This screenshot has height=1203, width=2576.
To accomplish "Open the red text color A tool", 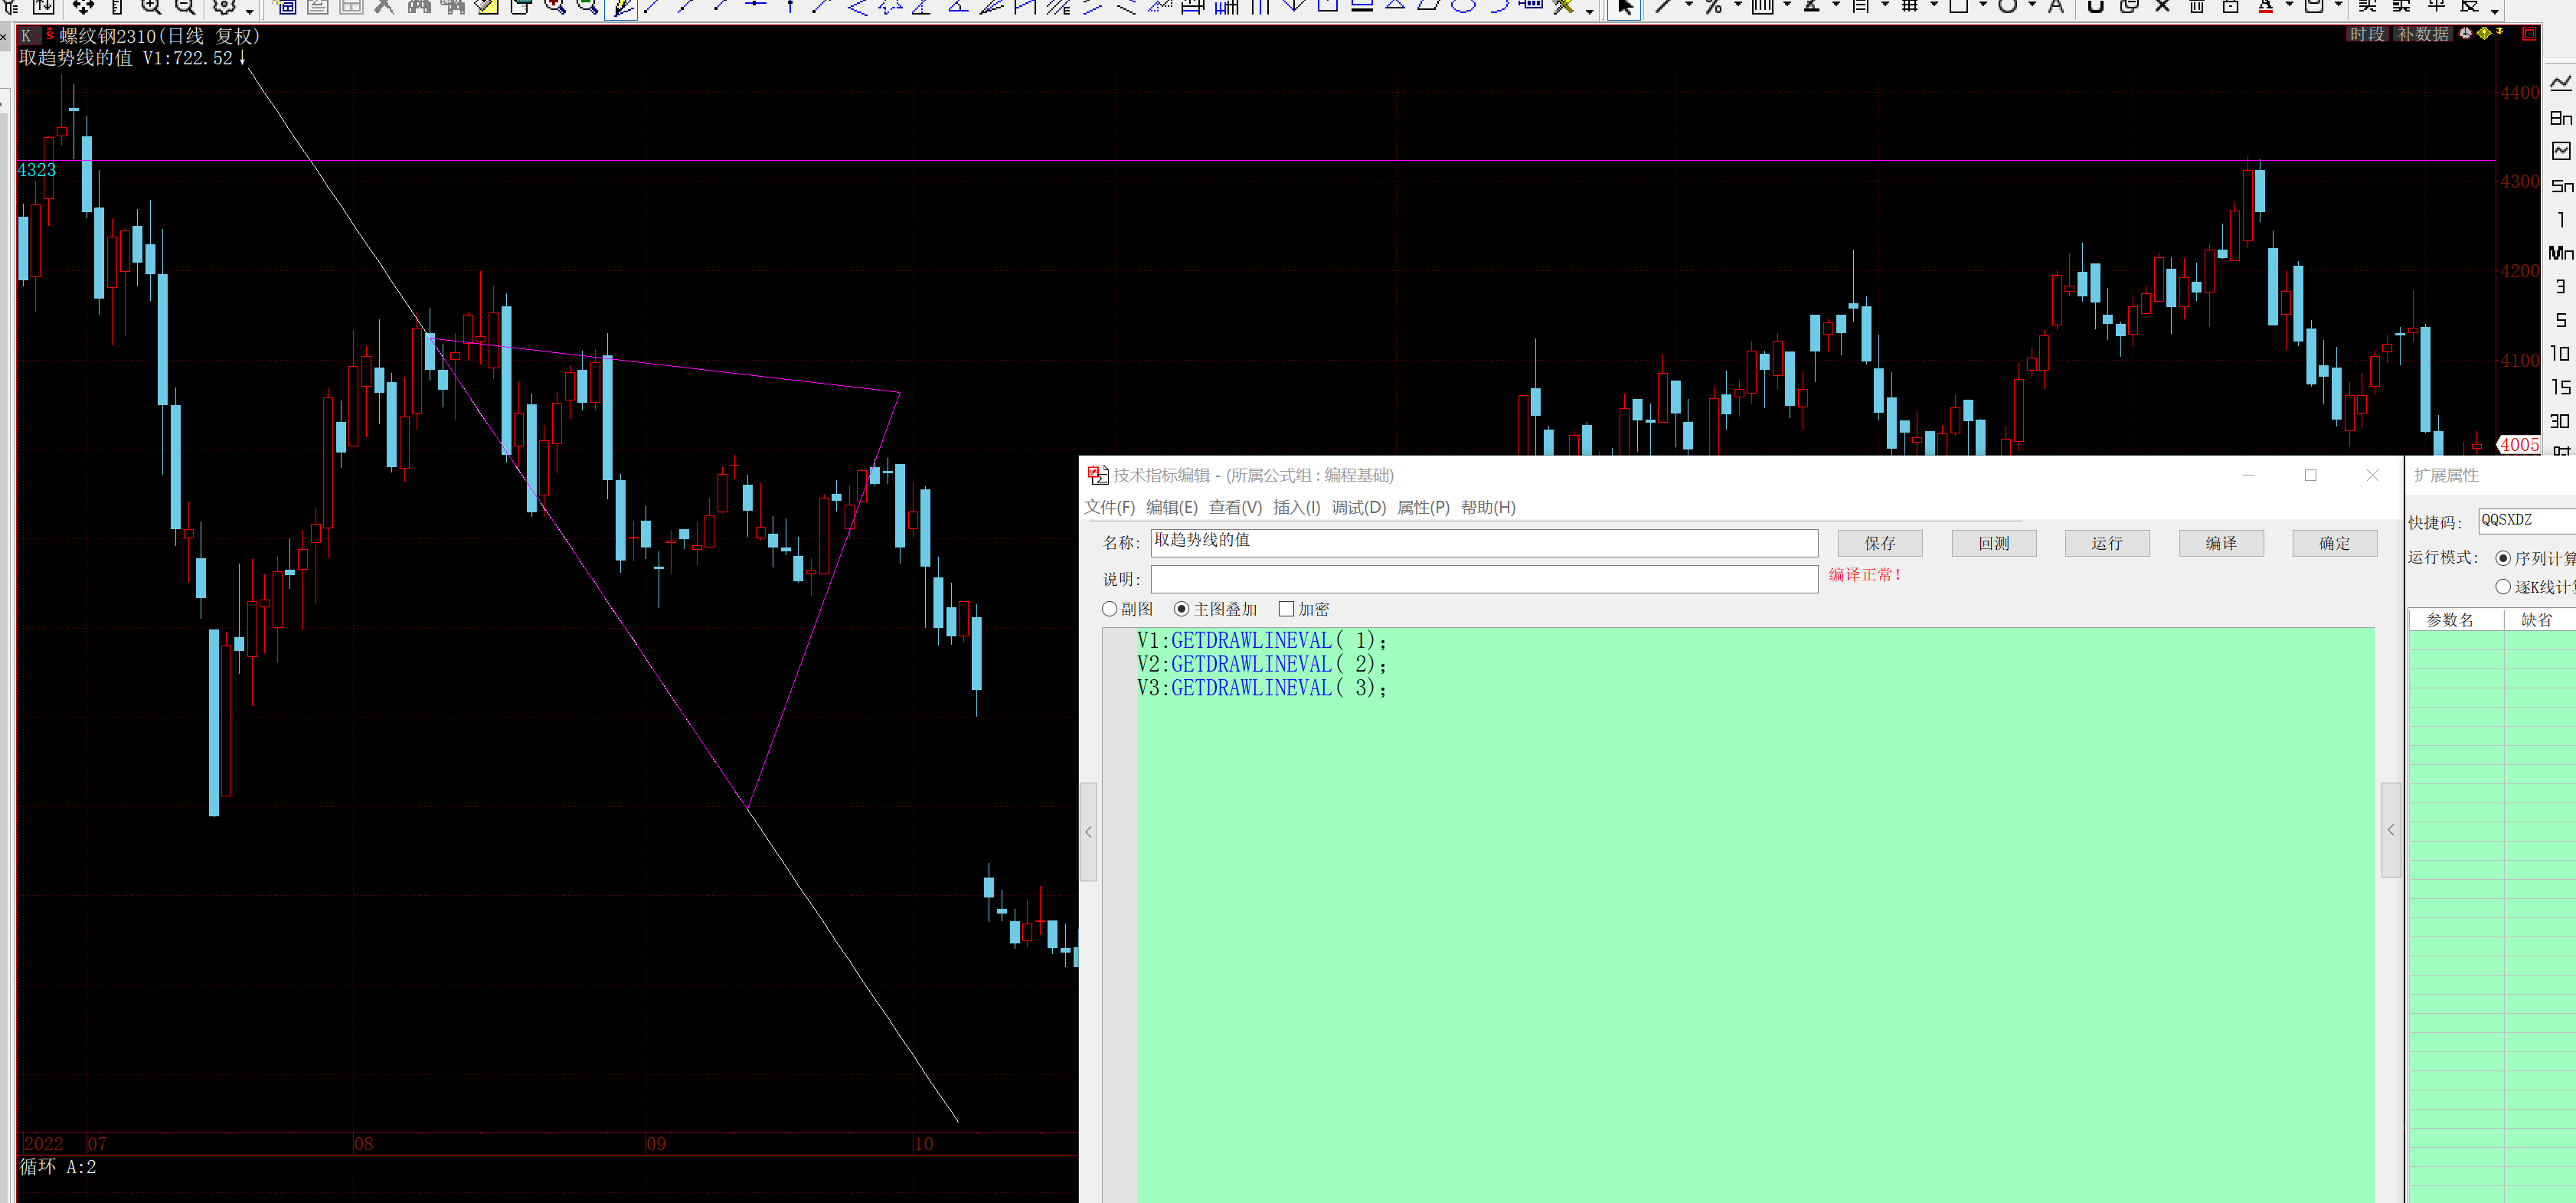I will [2265, 7].
